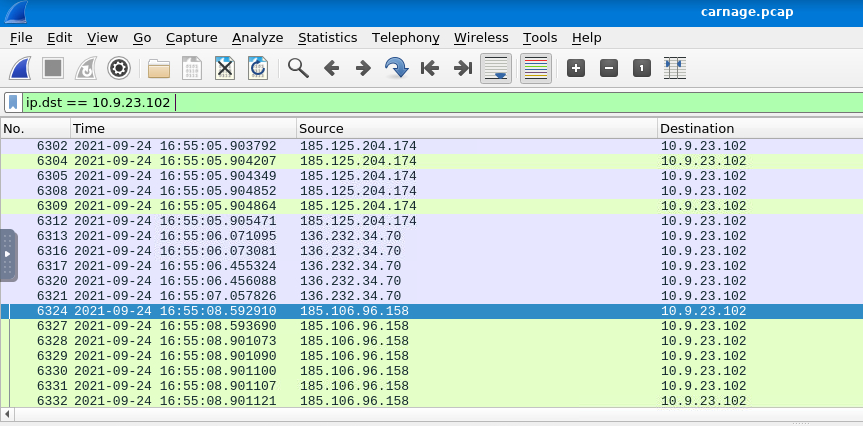Open the Edit menu
The height and width of the screenshot is (426, 863).
point(59,38)
